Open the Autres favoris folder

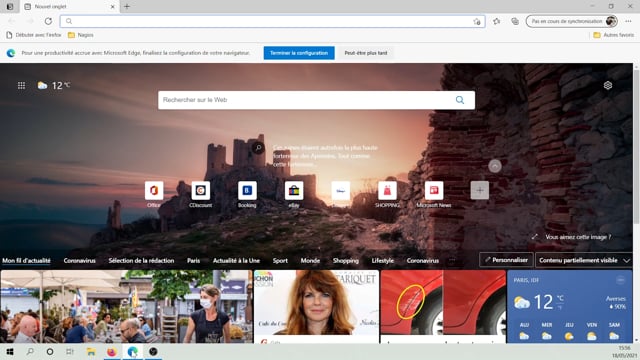point(613,35)
